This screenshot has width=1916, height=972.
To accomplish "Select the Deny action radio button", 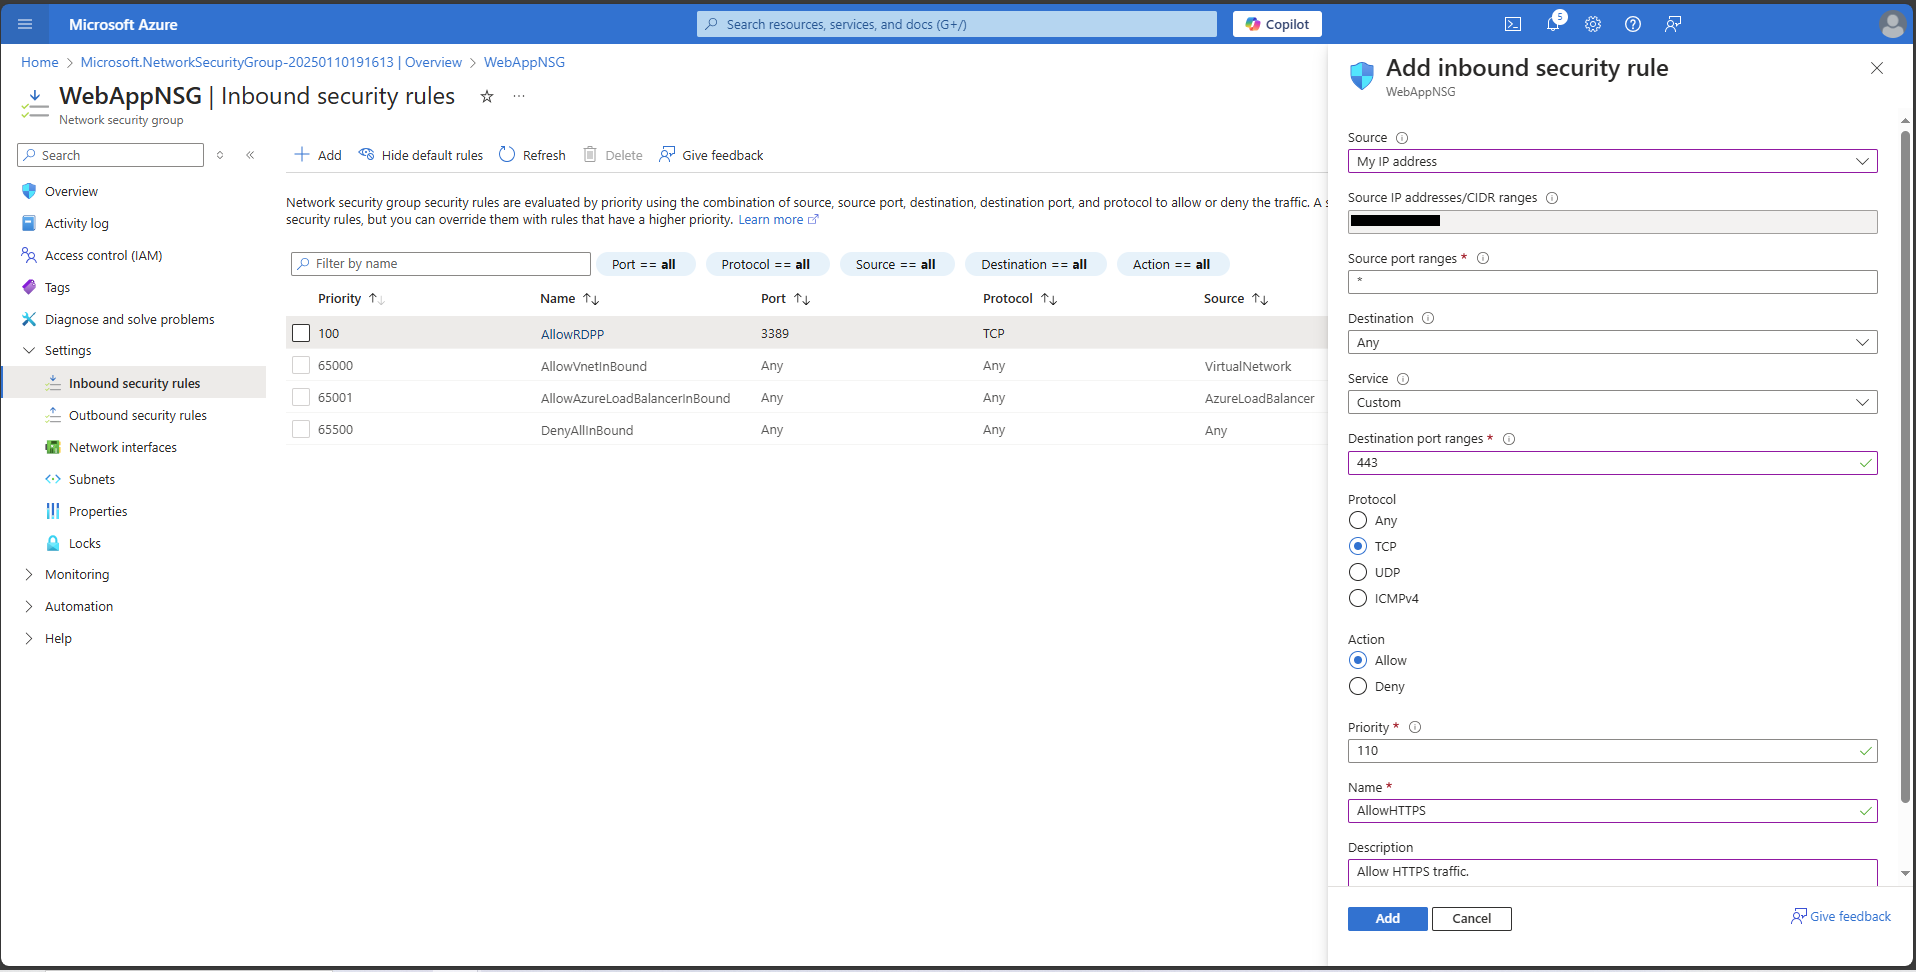I will (x=1358, y=686).
